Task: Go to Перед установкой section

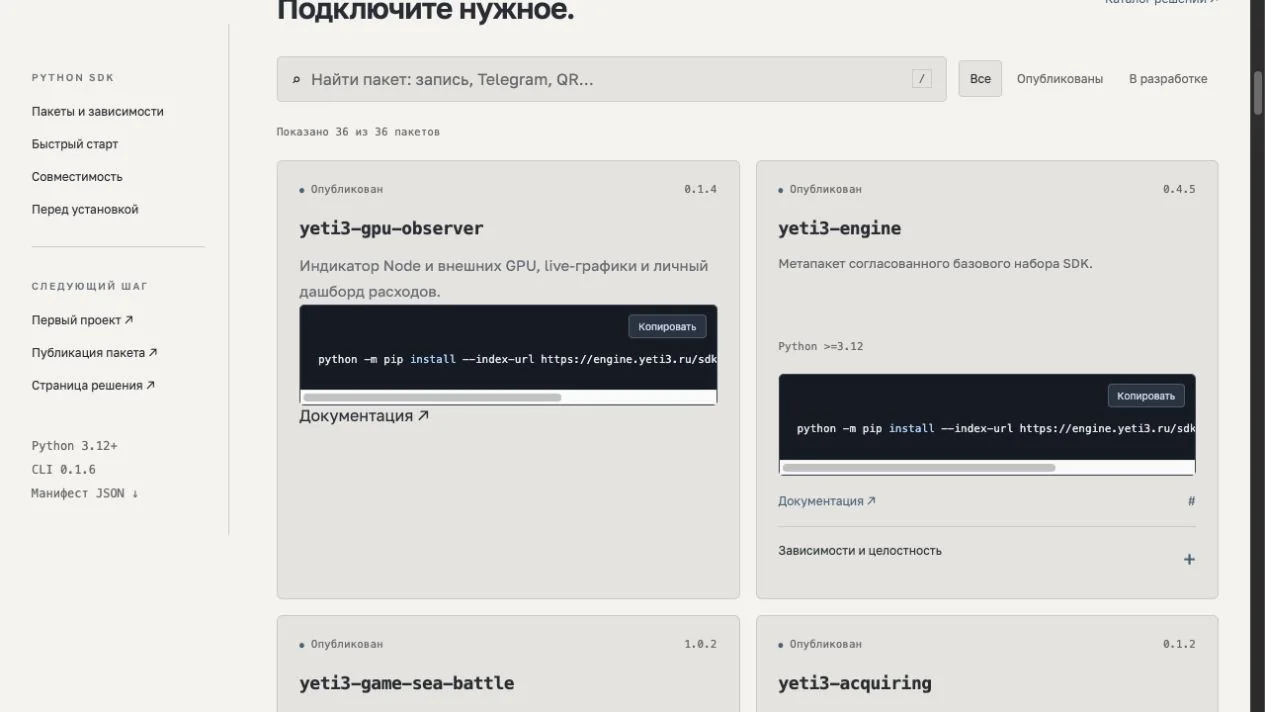Action: coord(85,210)
